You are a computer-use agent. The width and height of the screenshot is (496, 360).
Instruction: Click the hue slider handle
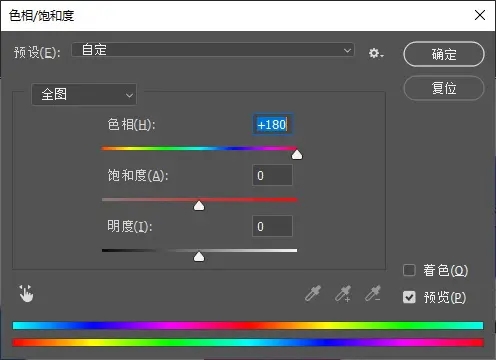pos(297,154)
